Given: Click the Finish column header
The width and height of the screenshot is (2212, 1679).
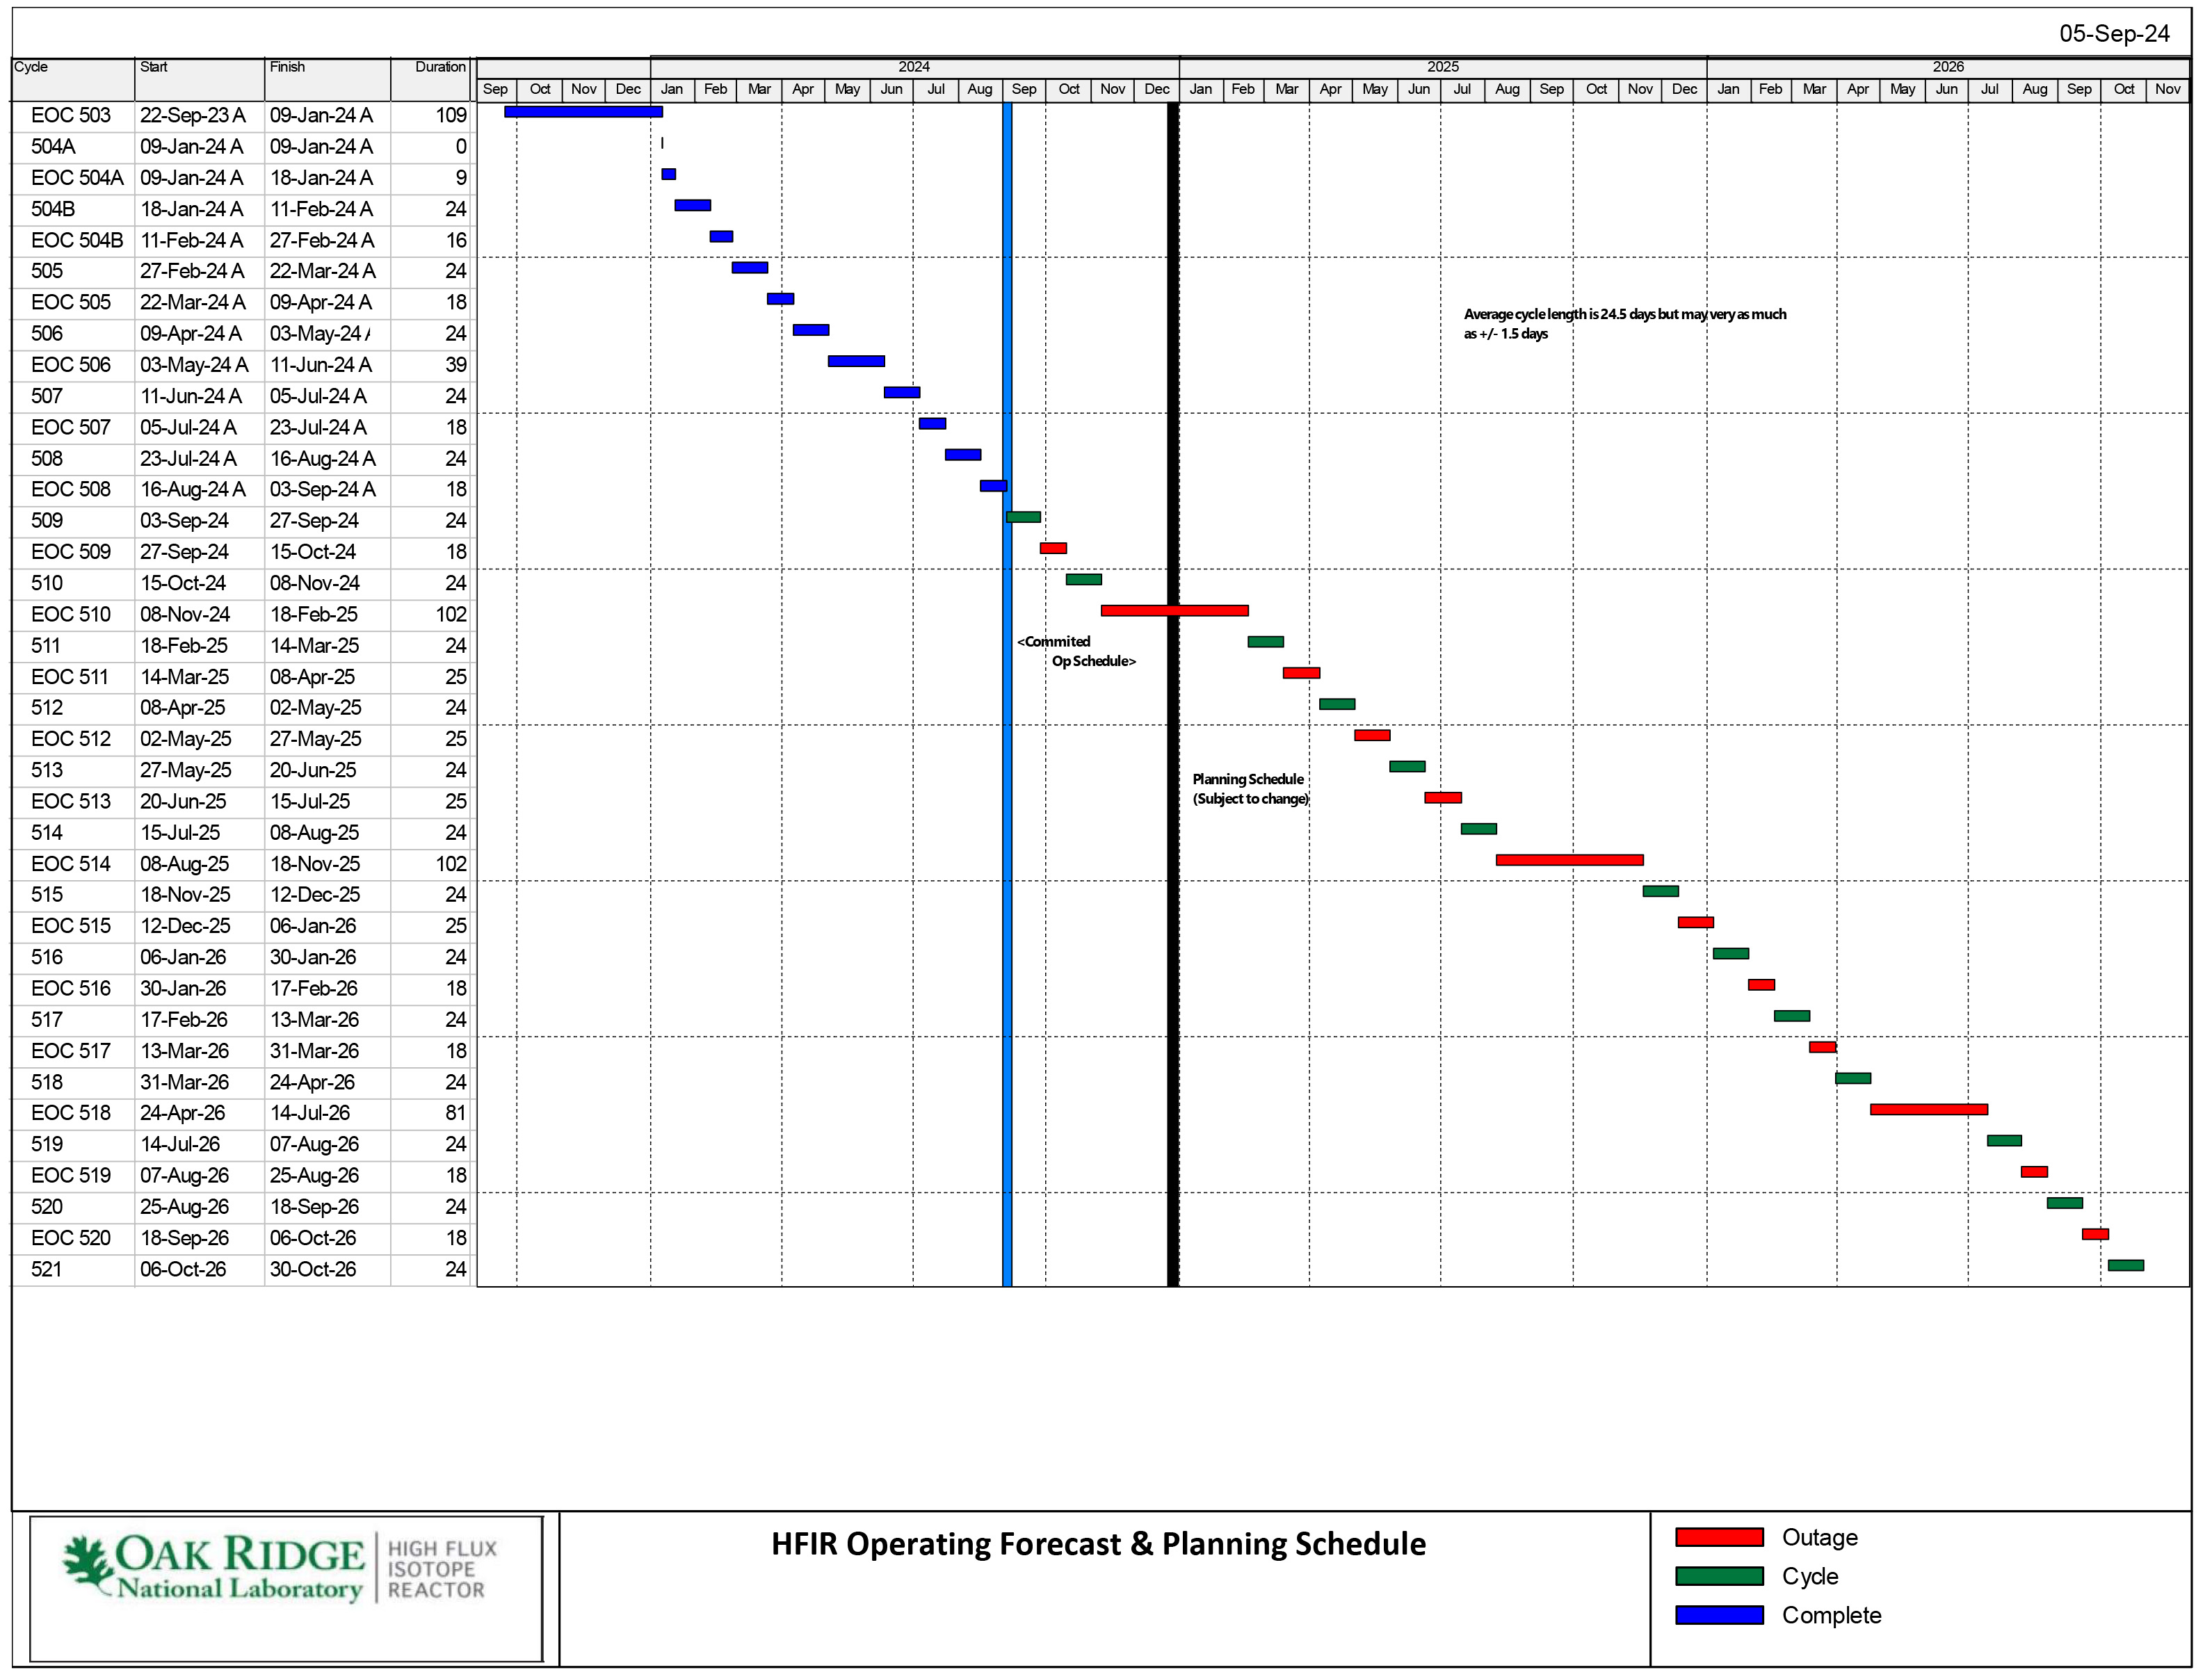Looking at the screenshot, I should click(287, 67).
